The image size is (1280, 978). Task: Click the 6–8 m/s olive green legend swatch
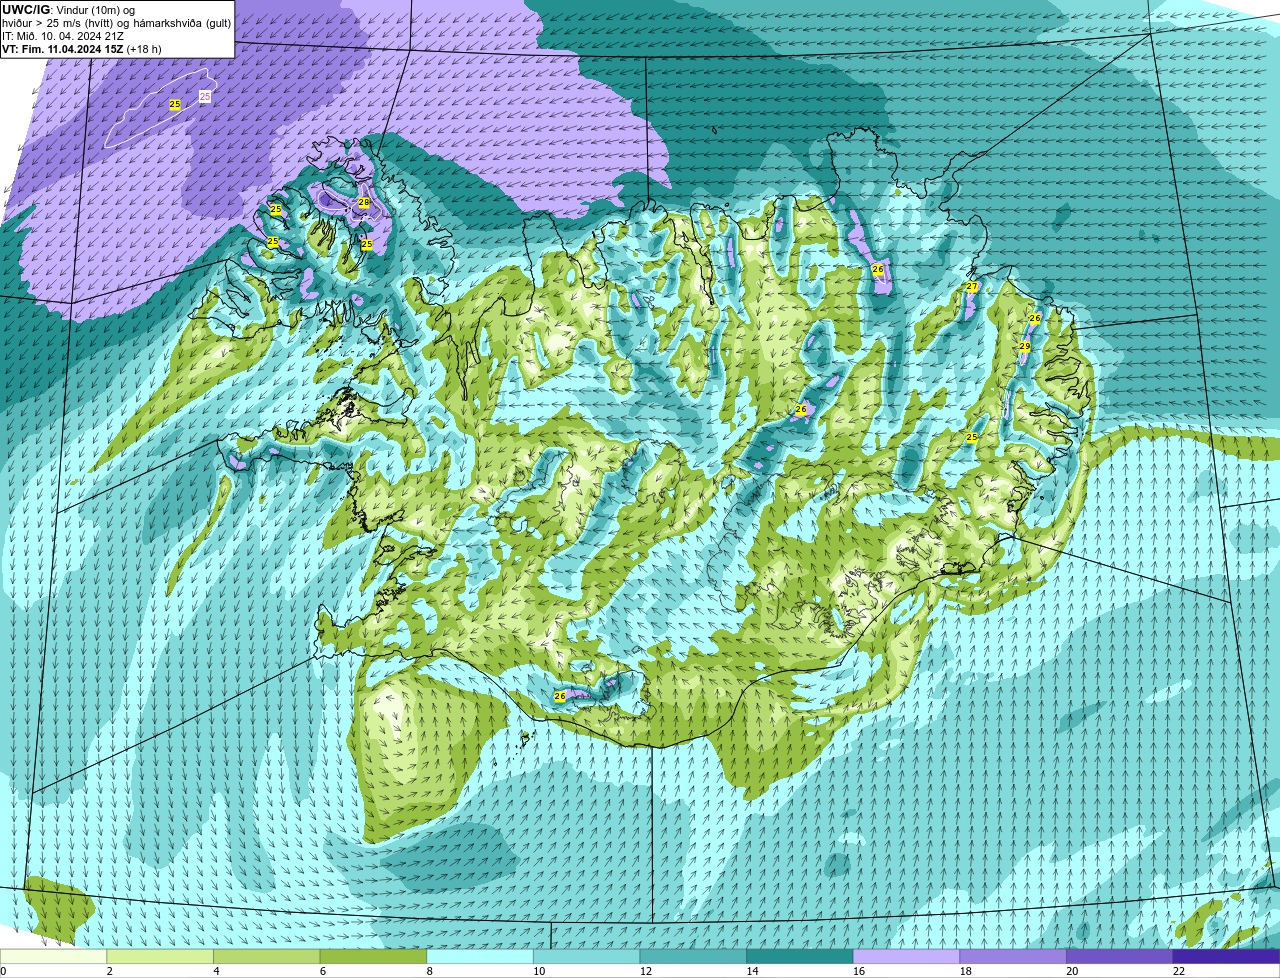(373, 956)
